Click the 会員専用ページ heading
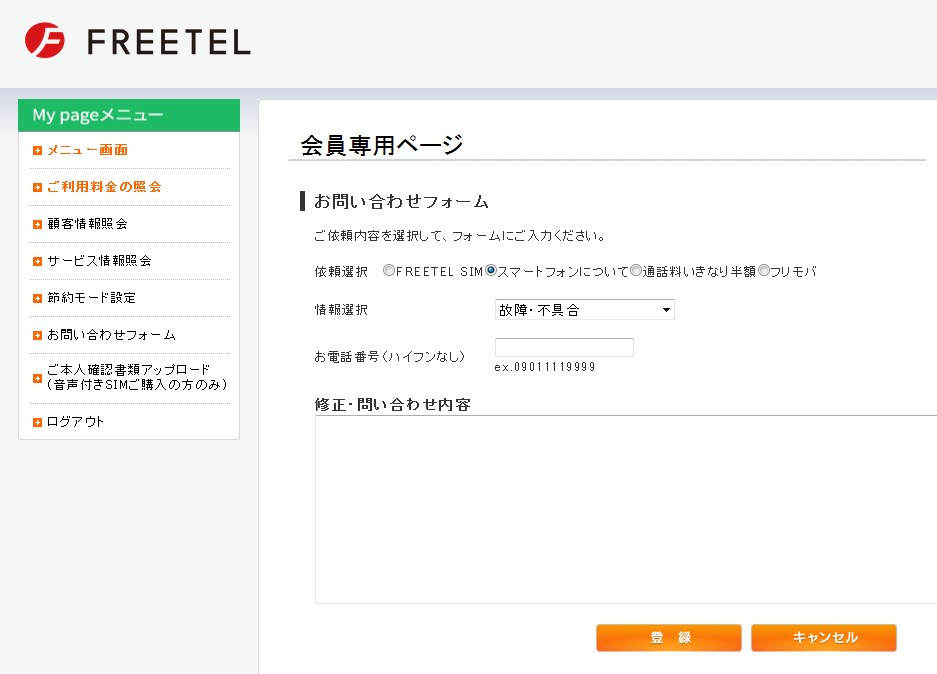The image size is (937, 674). tap(382, 145)
